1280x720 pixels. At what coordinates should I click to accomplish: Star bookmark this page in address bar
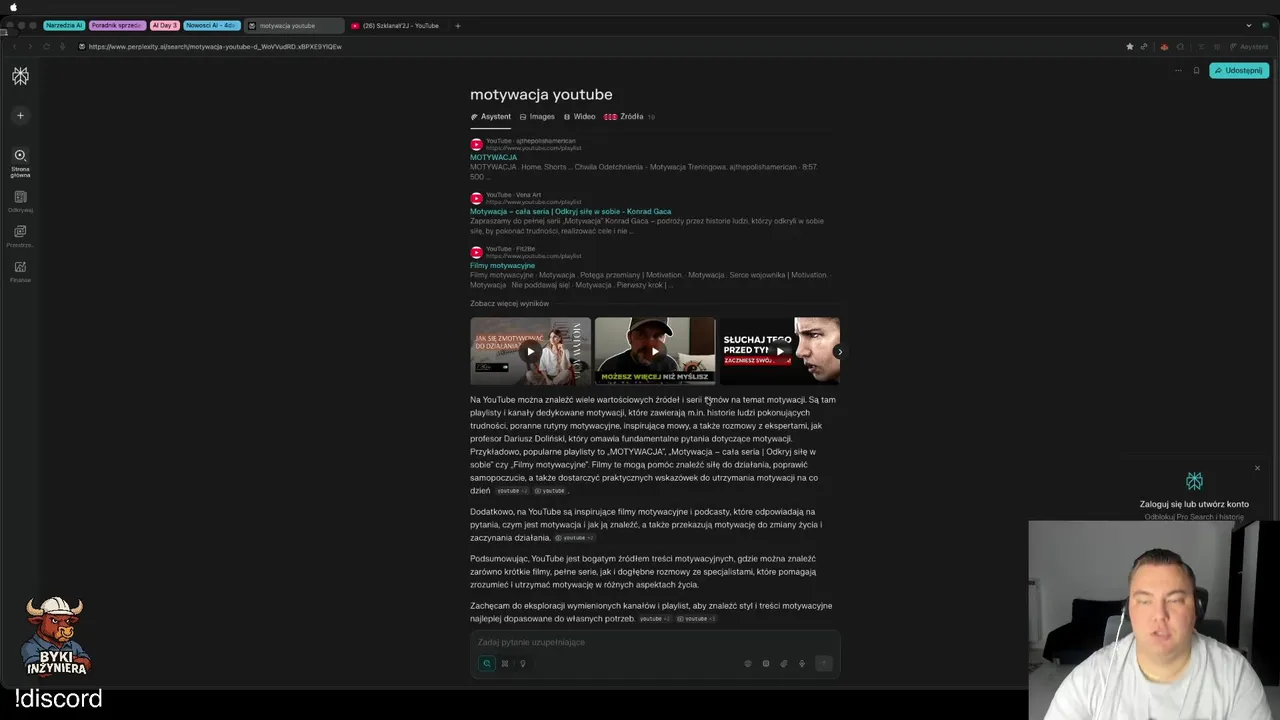(x=1130, y=46)
